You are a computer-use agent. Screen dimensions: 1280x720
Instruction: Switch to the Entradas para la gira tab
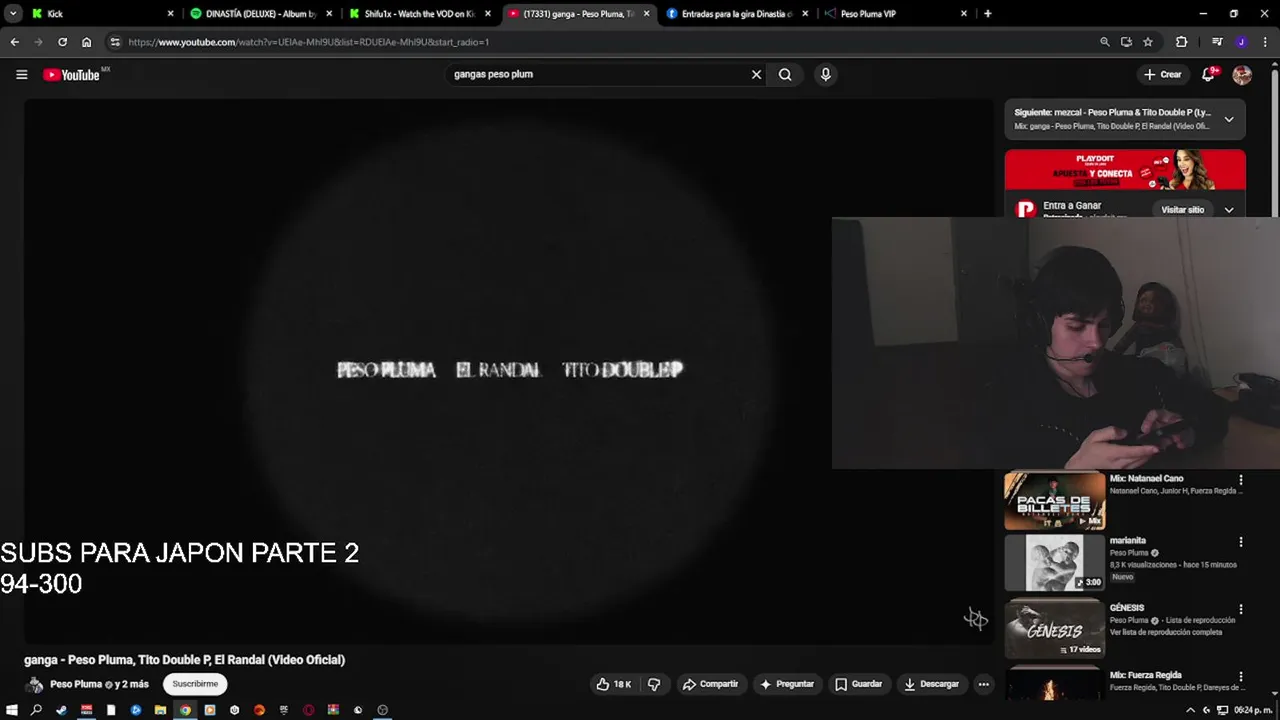tap(736, 14)
